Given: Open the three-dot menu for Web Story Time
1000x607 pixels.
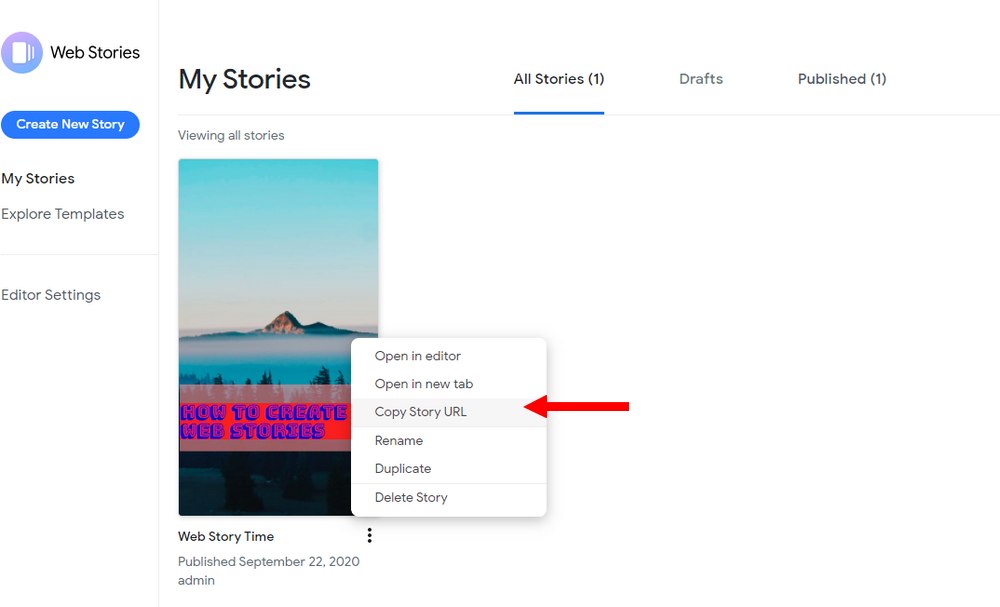Looking at the screenshot, I should coord(369,536).
